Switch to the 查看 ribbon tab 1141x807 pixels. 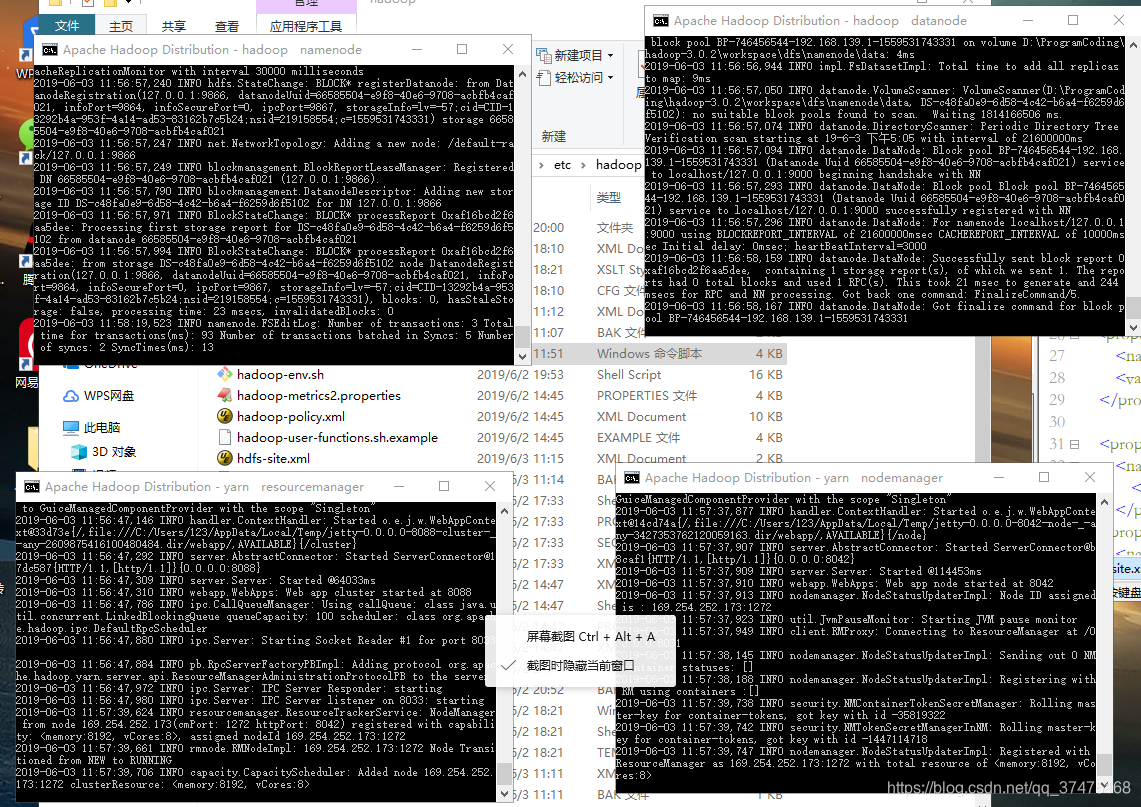(x=227, y=26)
